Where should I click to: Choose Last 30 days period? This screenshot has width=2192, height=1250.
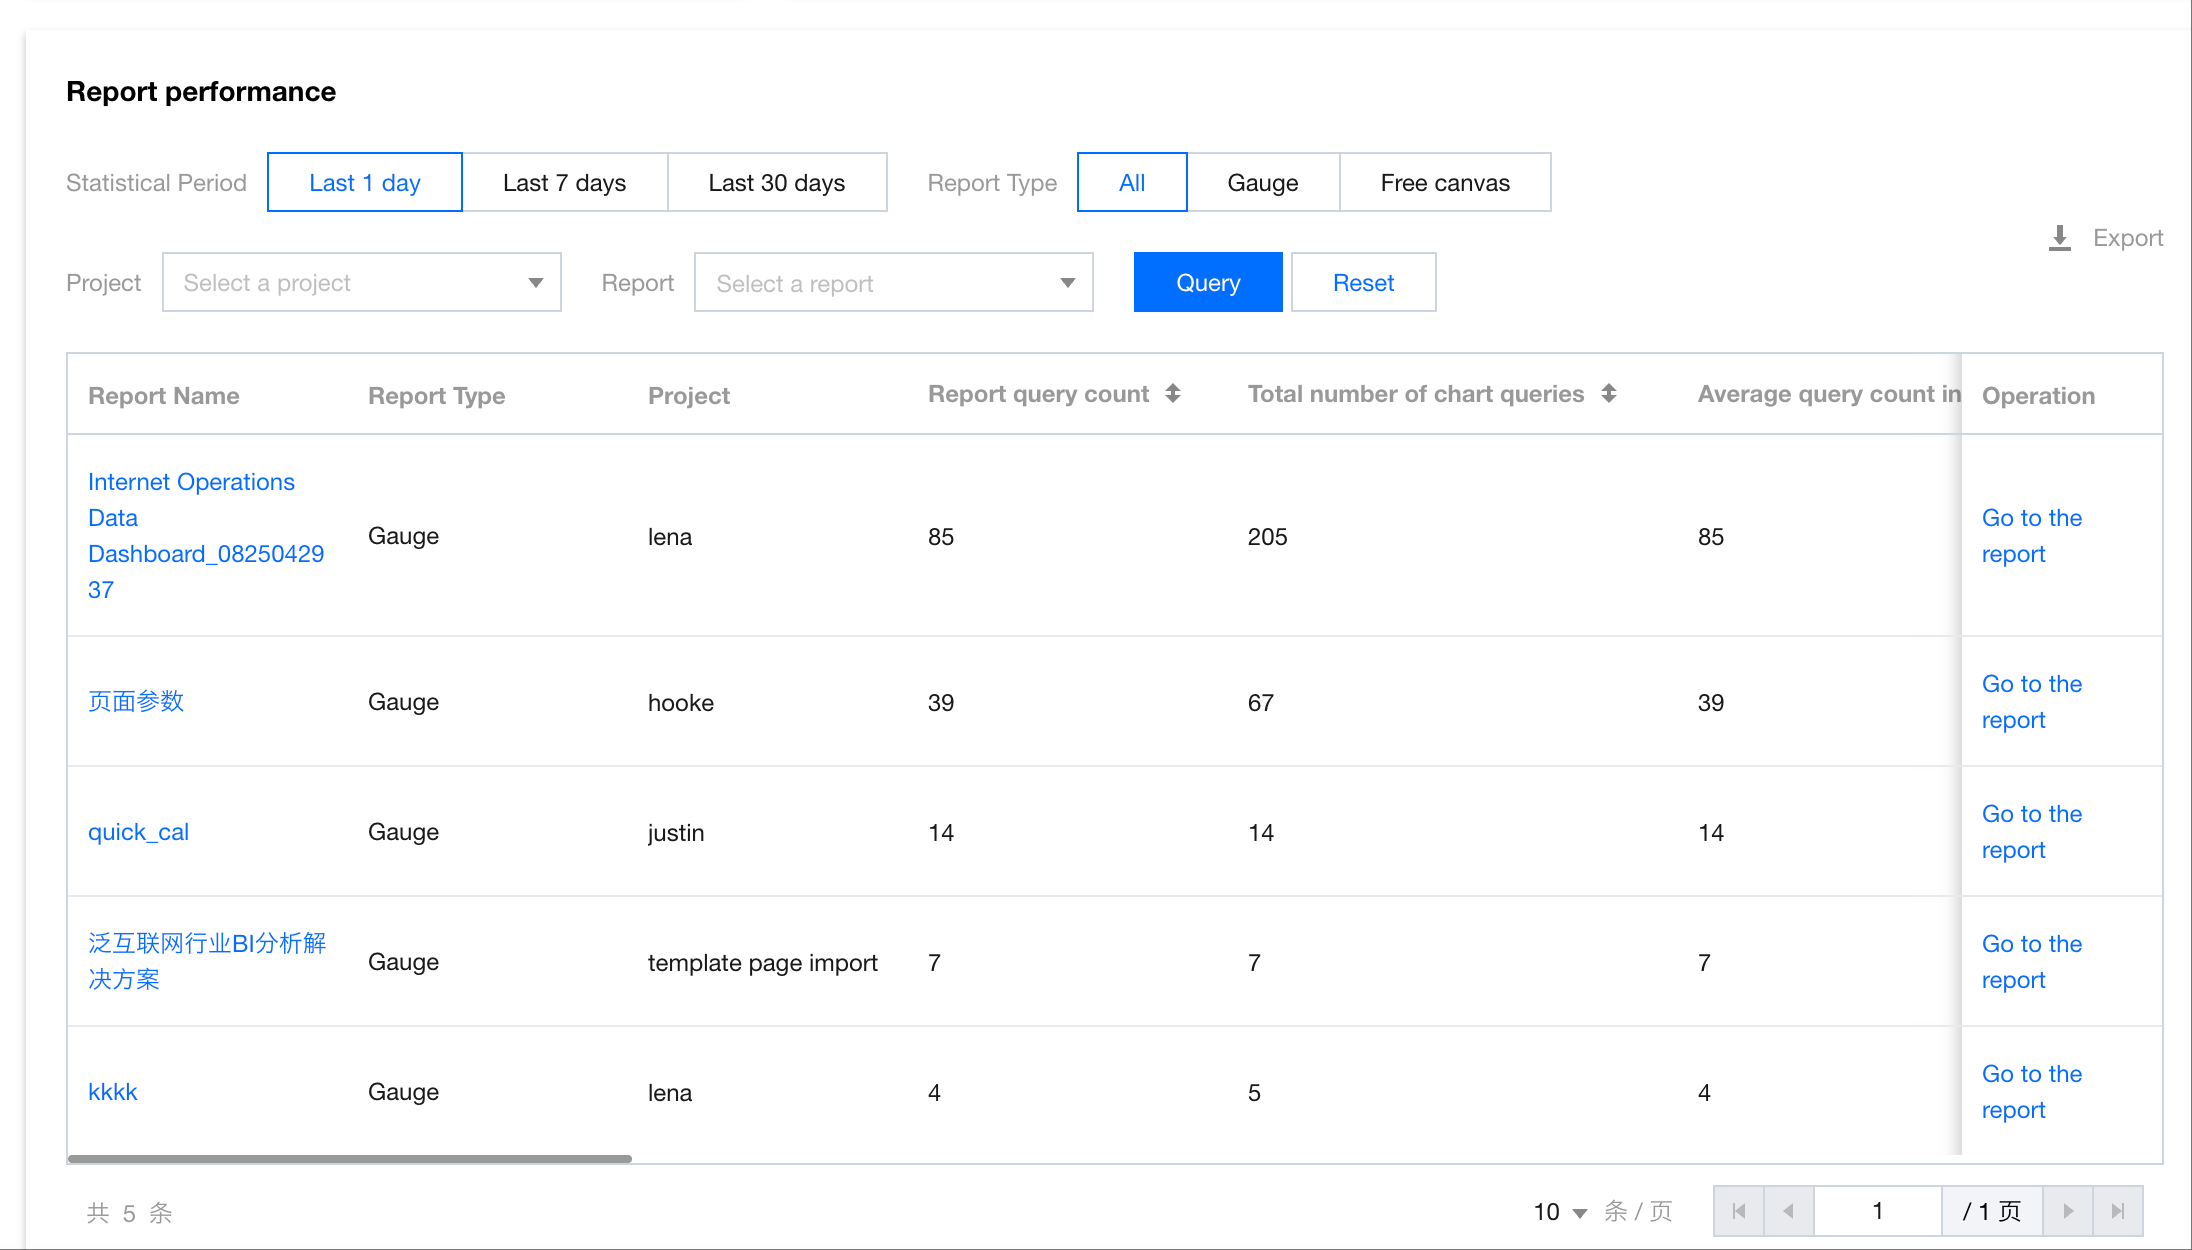[776, 183]
